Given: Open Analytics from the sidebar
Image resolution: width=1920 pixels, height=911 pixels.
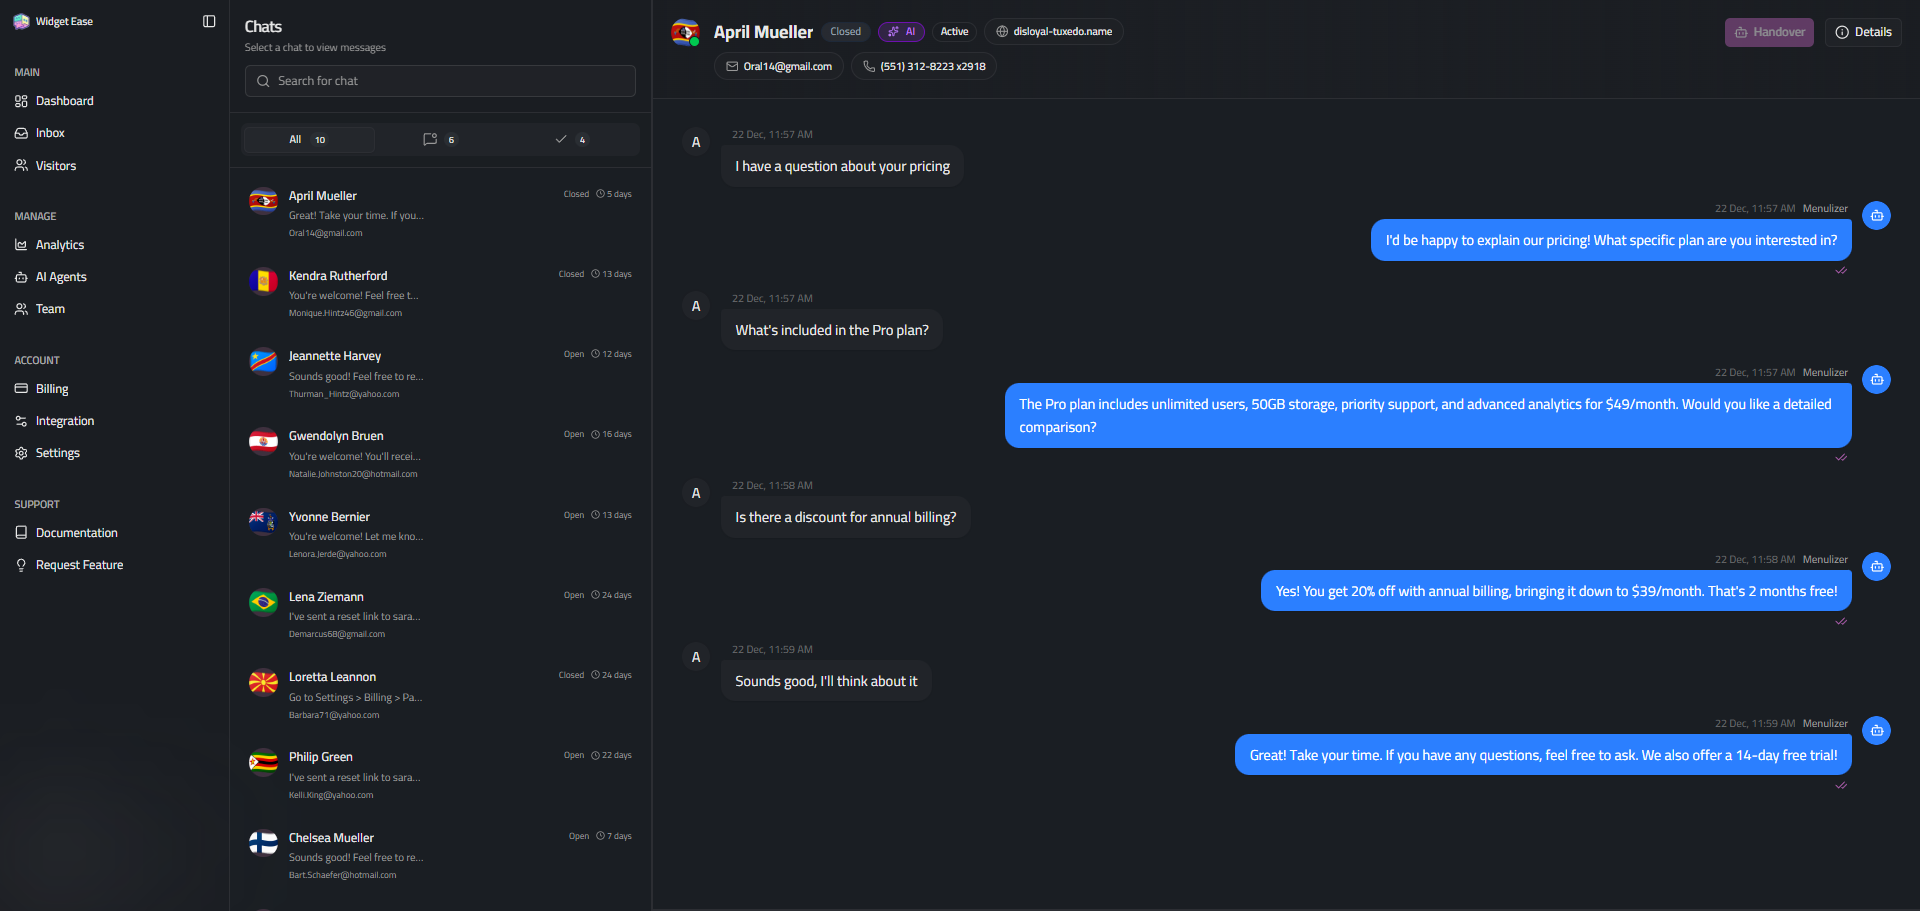Looking at the screenshot, I should click(59, 245).
